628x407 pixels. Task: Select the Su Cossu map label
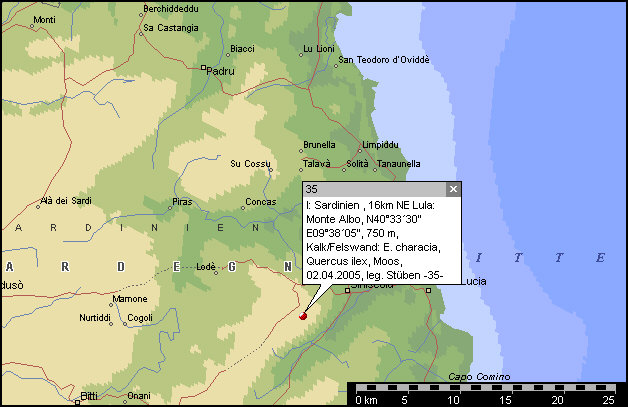tap(250, 164)
